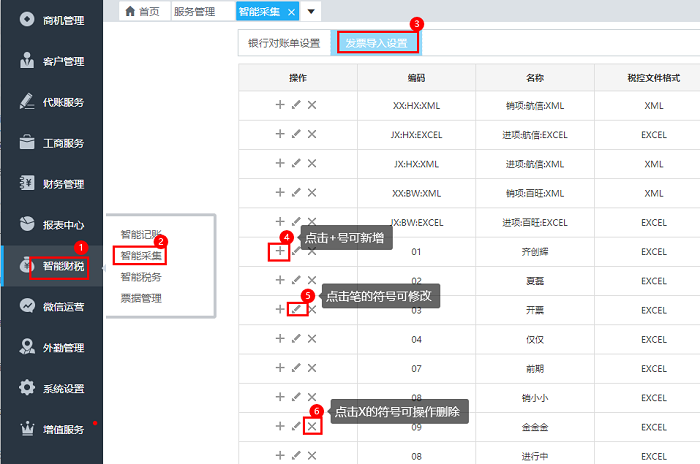Viewport: 700px width, 464px height.
Task: Click the plus icon in the 齐创辉 row
Action: (x=280, y=251)
